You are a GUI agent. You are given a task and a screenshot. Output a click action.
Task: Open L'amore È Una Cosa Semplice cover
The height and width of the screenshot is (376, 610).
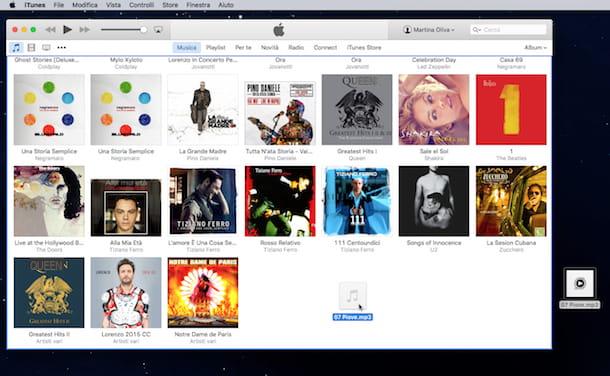203,201
